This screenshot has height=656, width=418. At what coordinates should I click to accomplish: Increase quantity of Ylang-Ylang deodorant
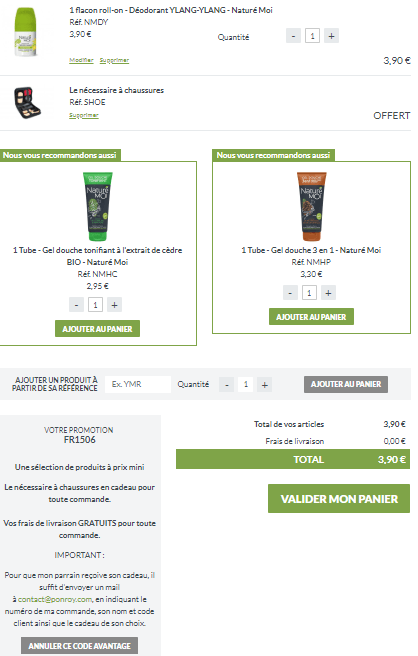(331, 36)
